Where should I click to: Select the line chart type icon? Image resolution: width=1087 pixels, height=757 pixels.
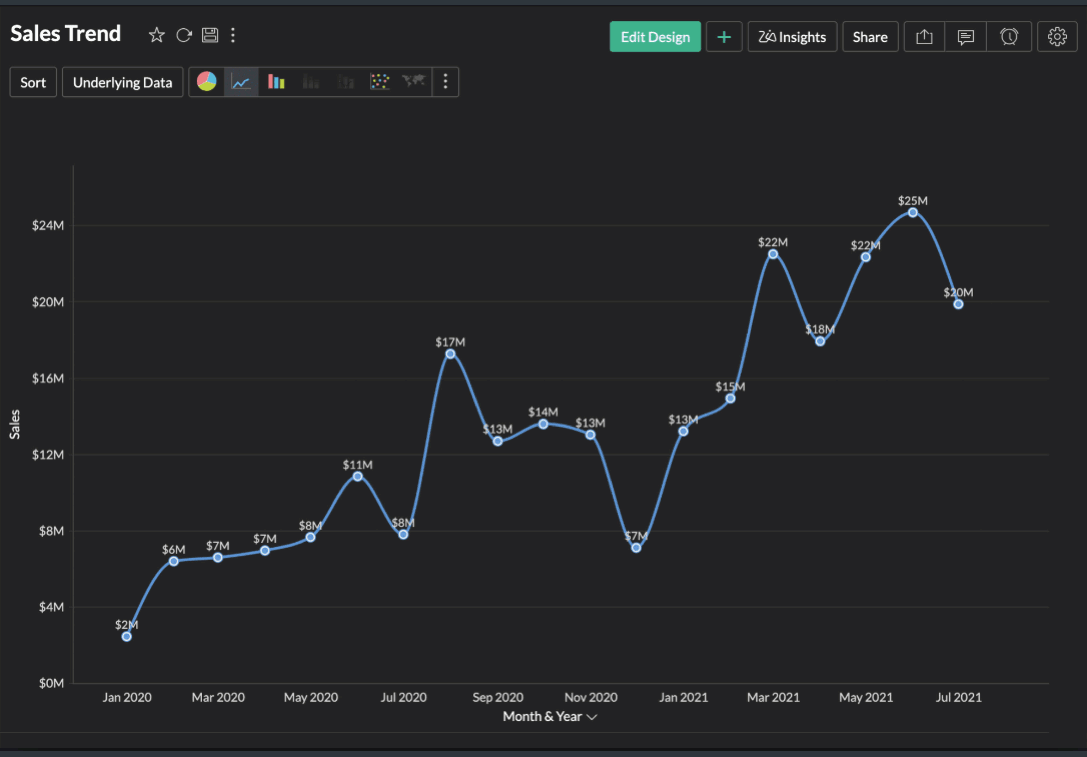coord(240,81)
